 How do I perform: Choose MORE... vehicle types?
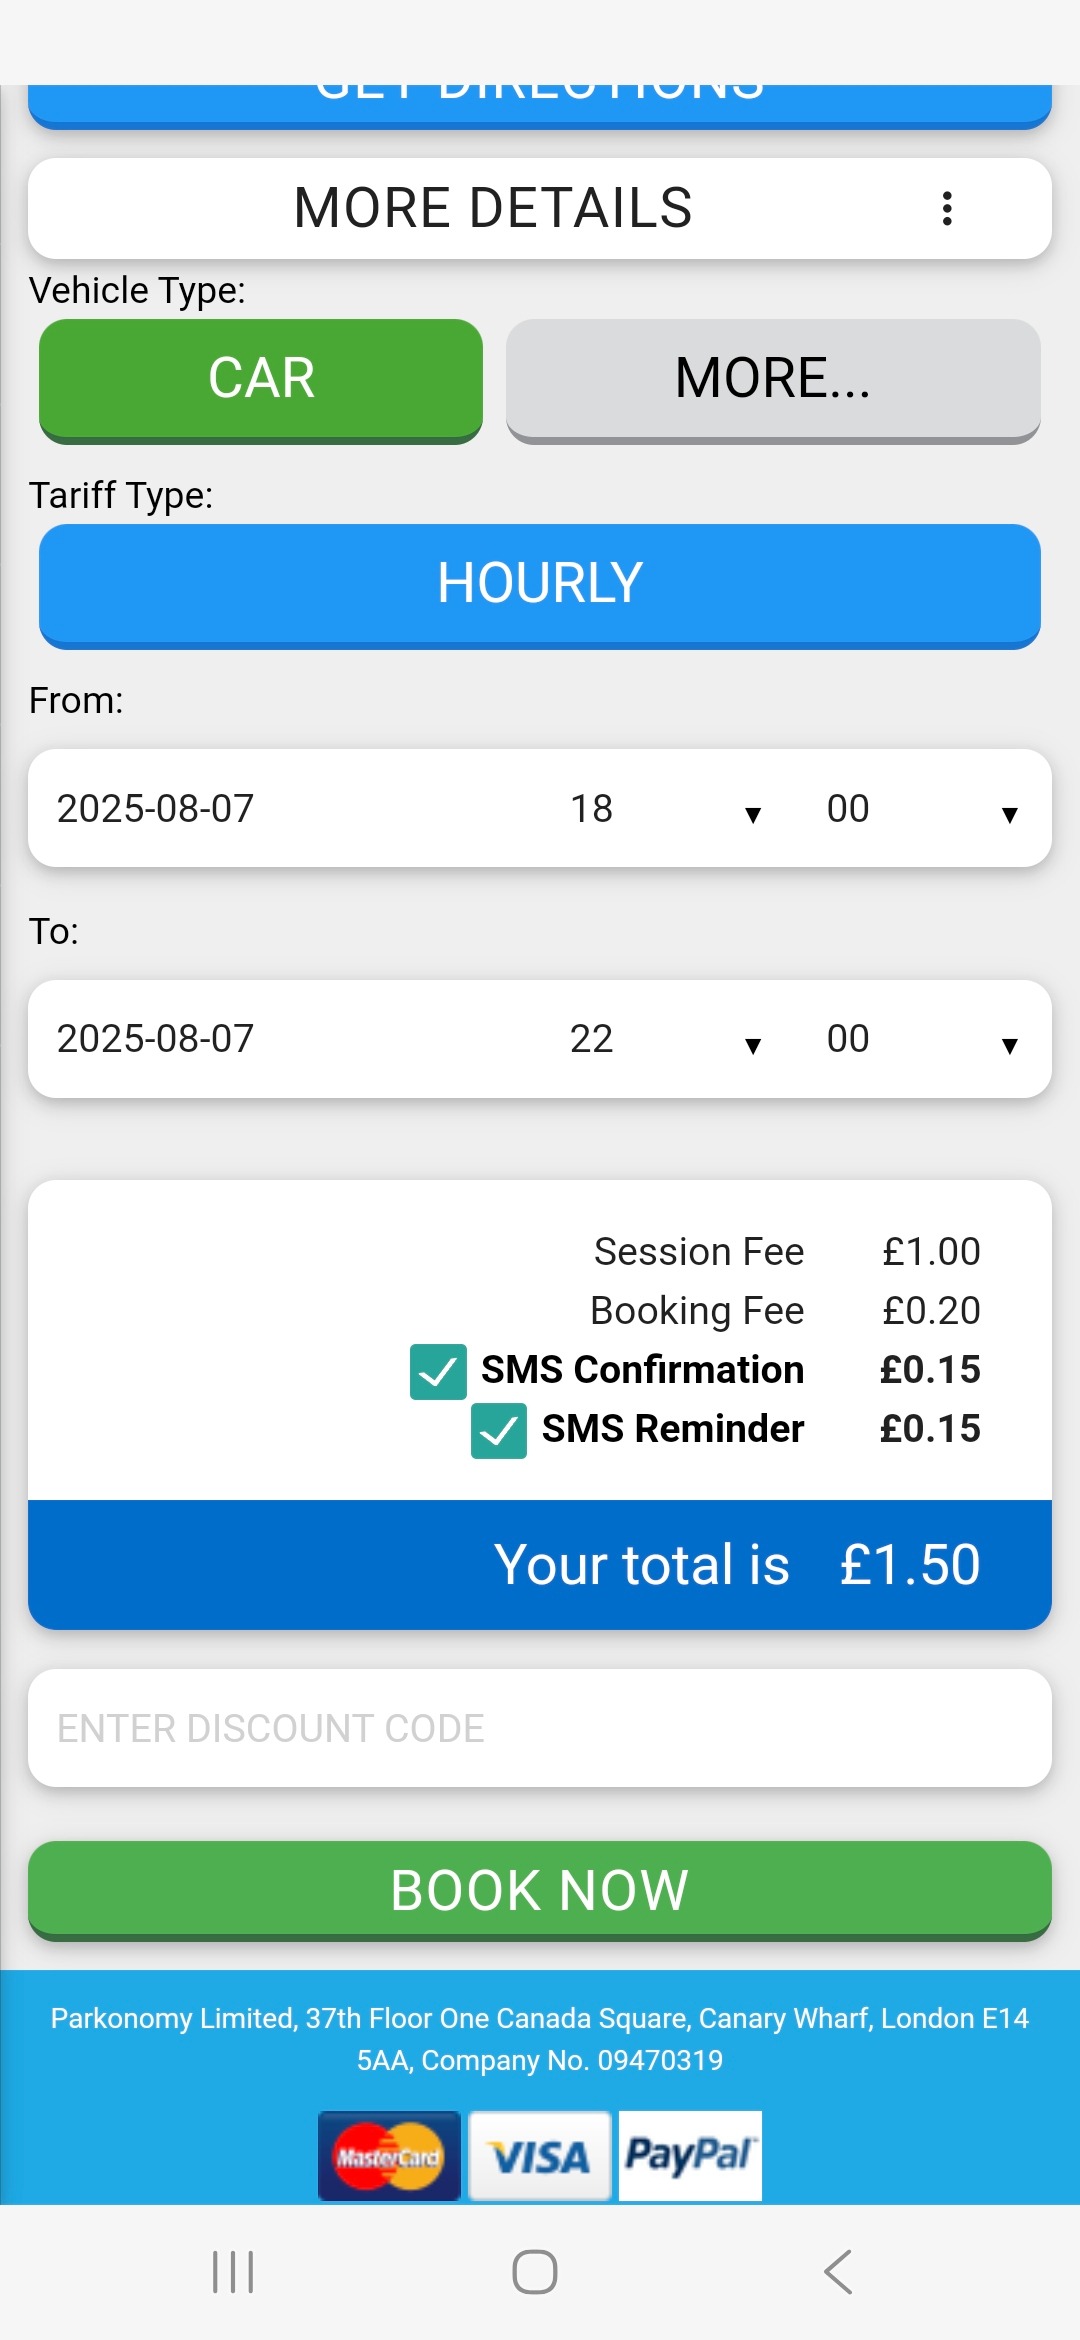click(773, 379)
